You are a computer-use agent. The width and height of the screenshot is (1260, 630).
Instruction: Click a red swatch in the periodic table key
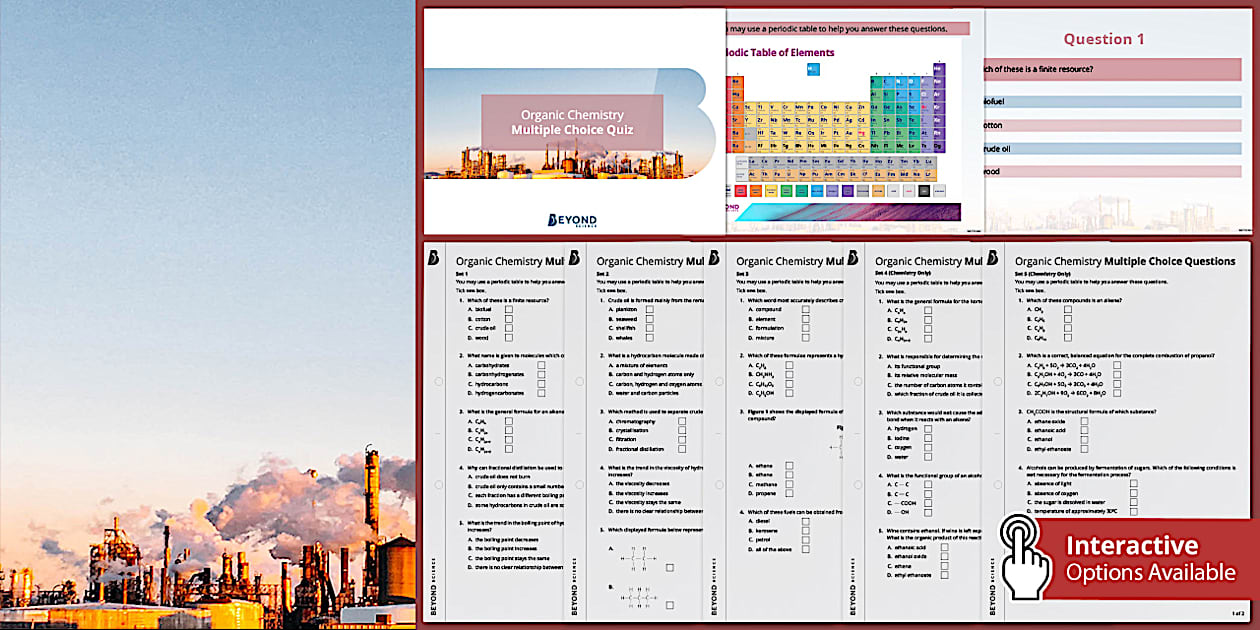[x=740, y=189]
